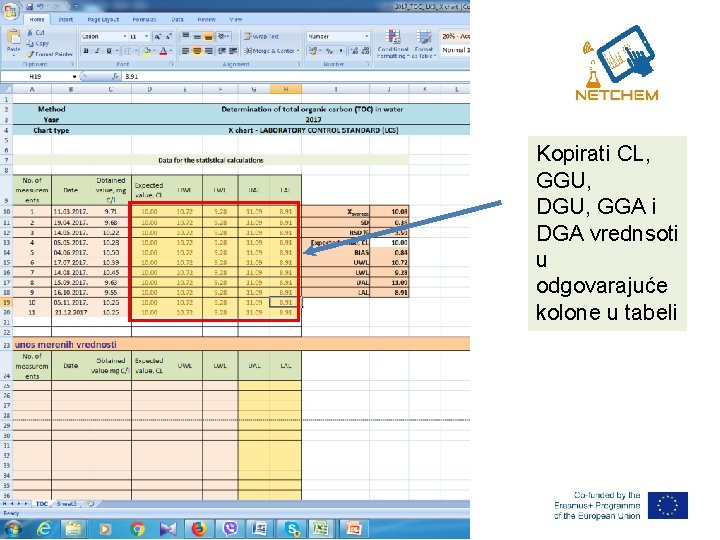Screen dimensions: 720x540
Task: Open text orientation options
Action: 224,36
